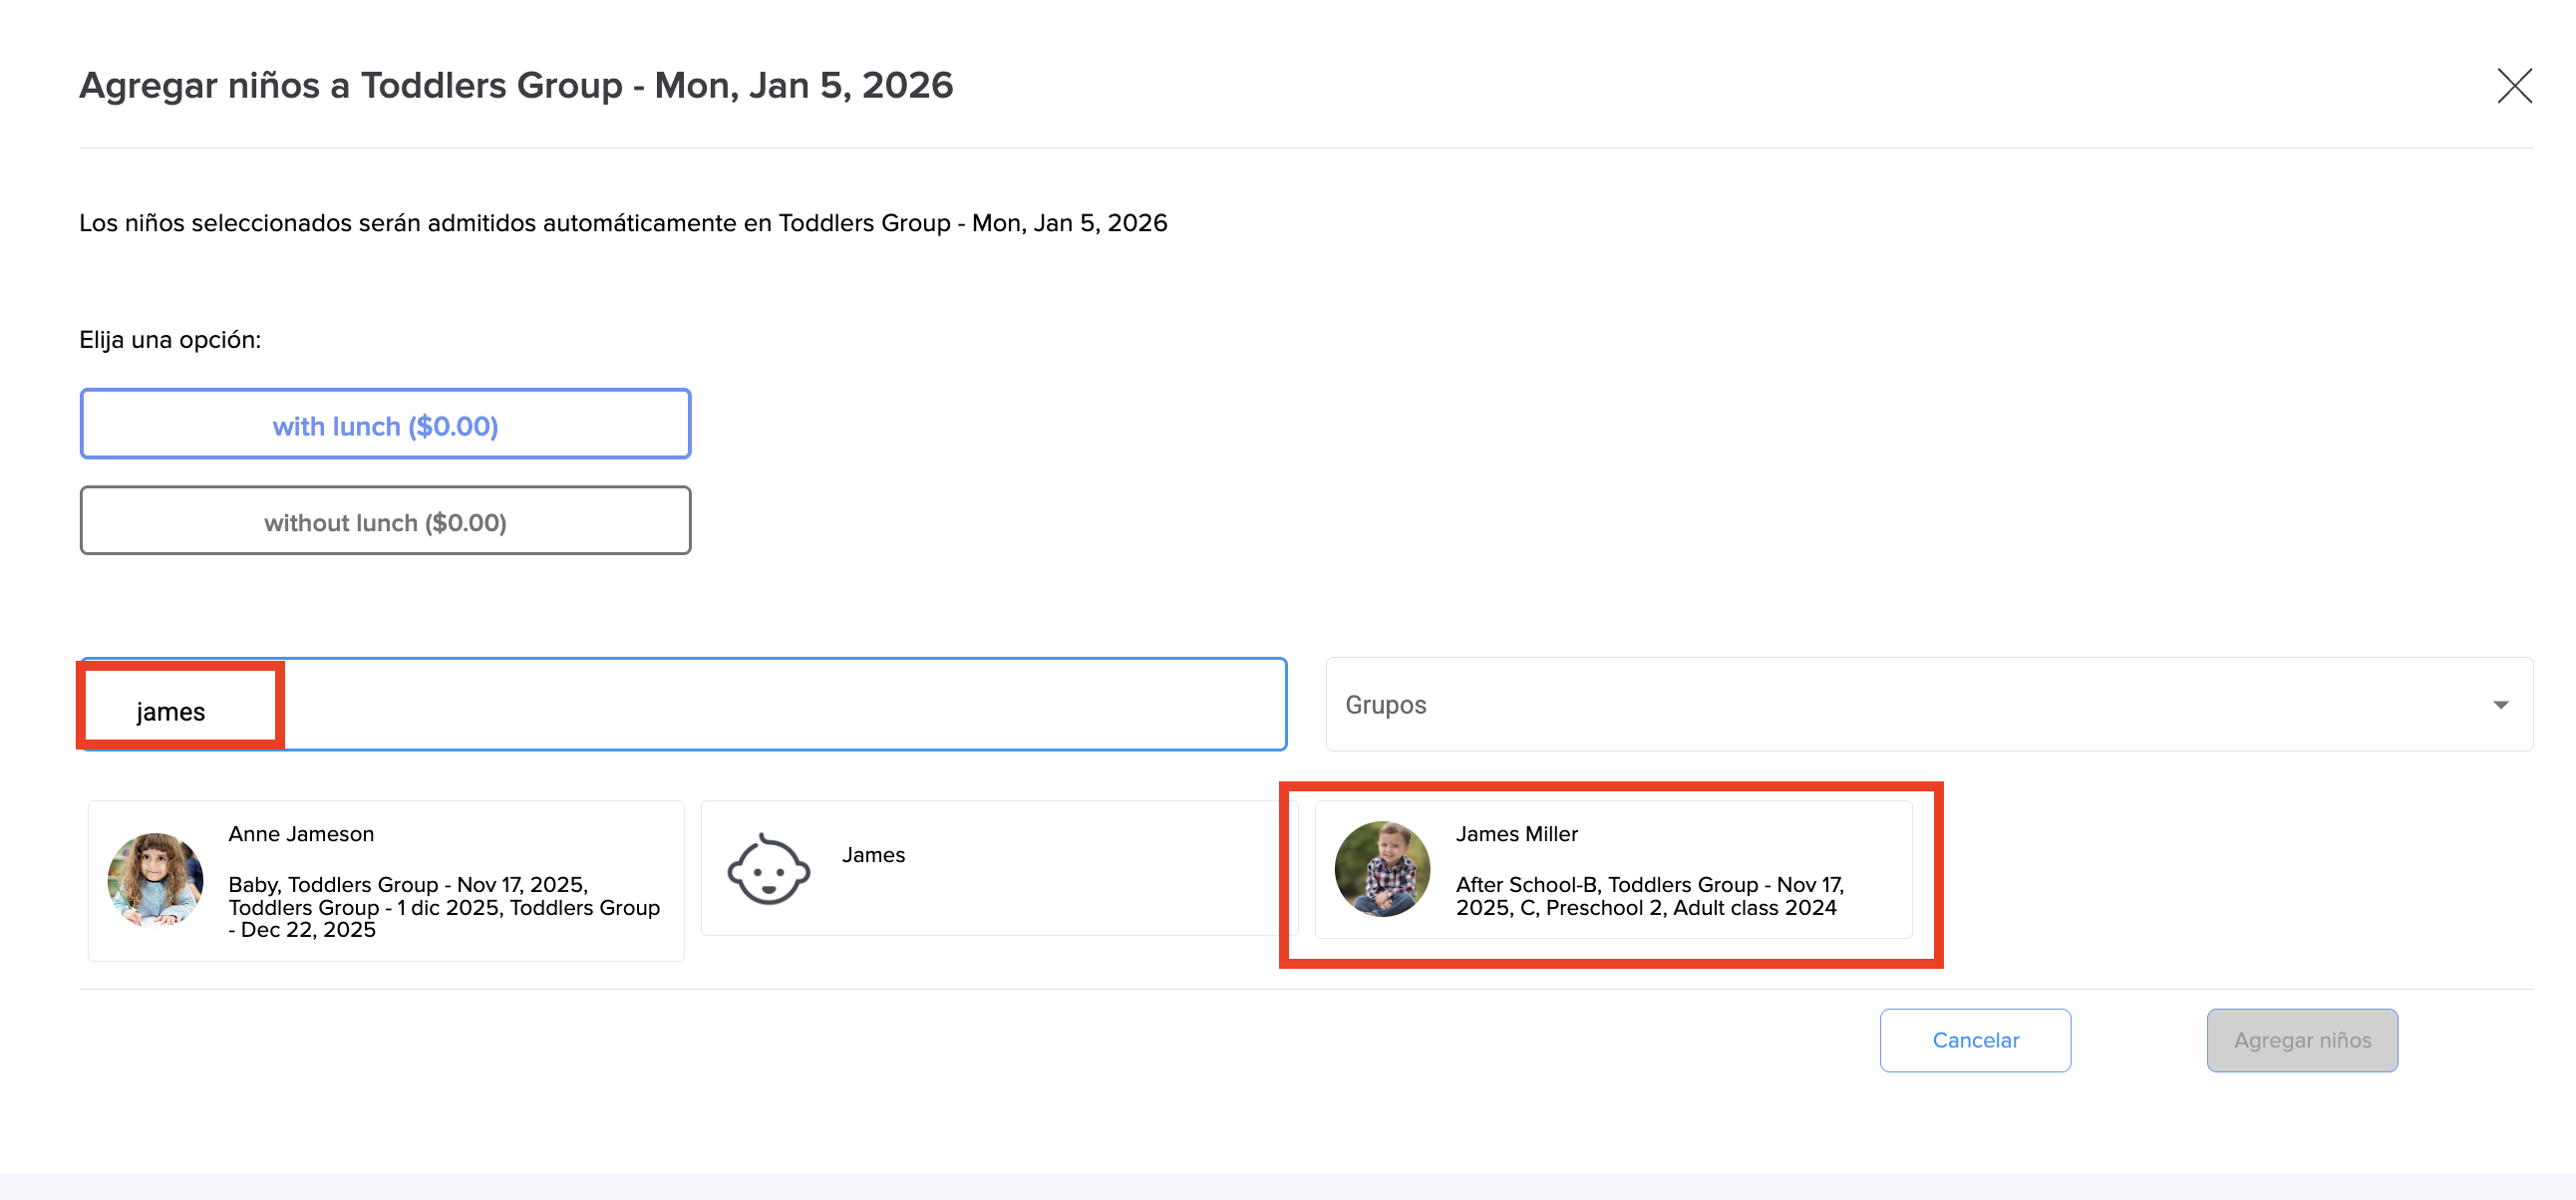Screen dimensions: 2576x1200
Task: Click the automatic admission notice text
Action: tap(622, 223)
